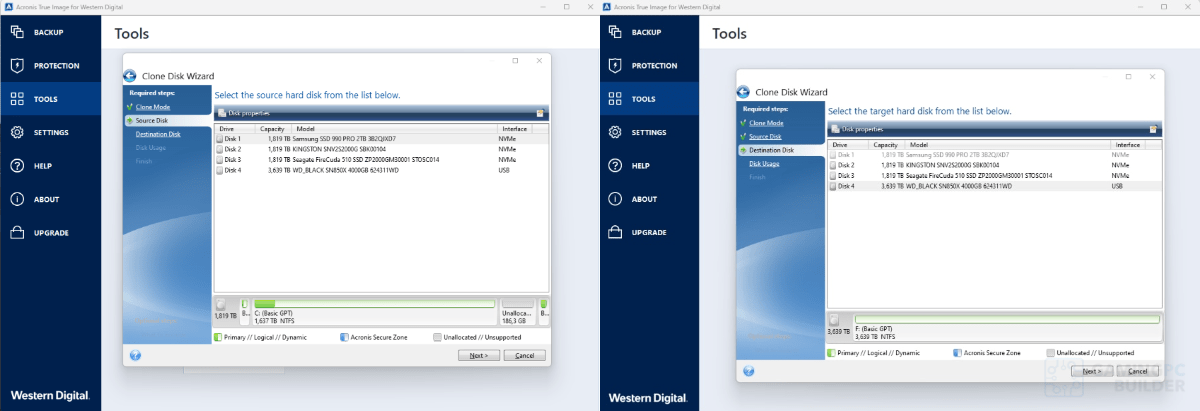Open SETTINGS in the target-disk wizard window sidebar

(649, 132)
